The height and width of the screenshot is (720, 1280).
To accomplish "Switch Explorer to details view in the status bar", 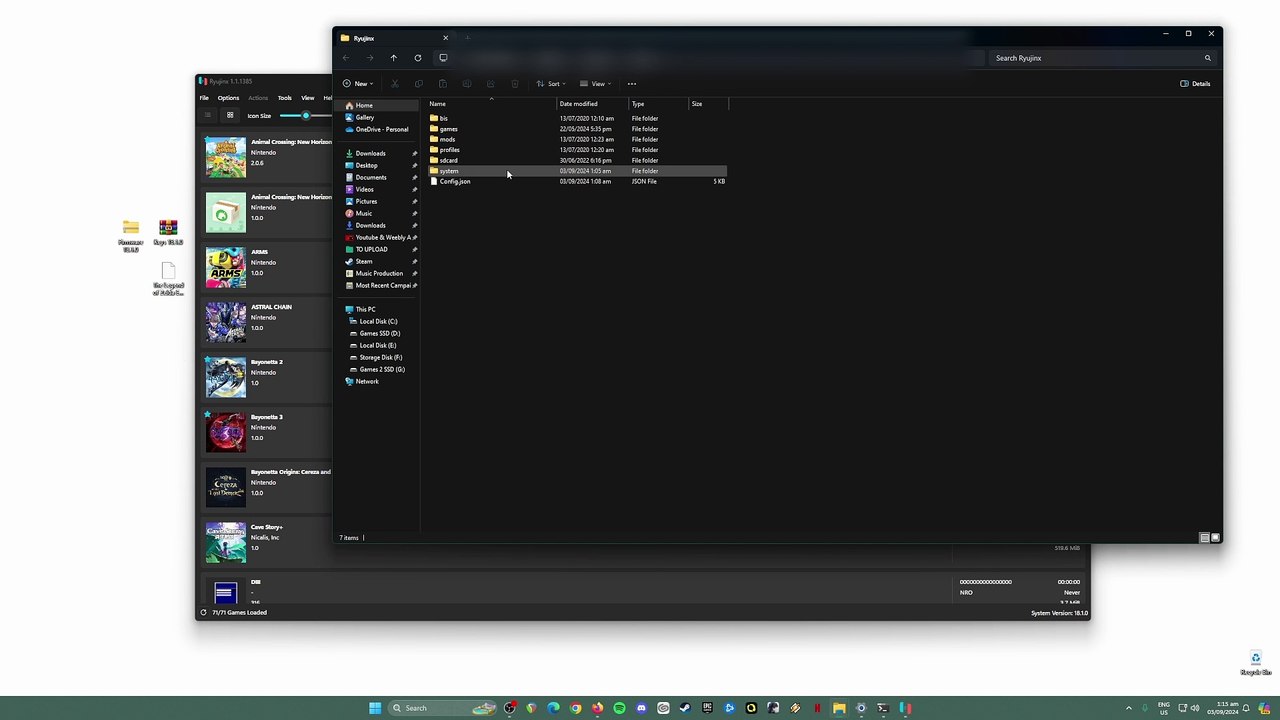I will click(x=1205, y=538).
